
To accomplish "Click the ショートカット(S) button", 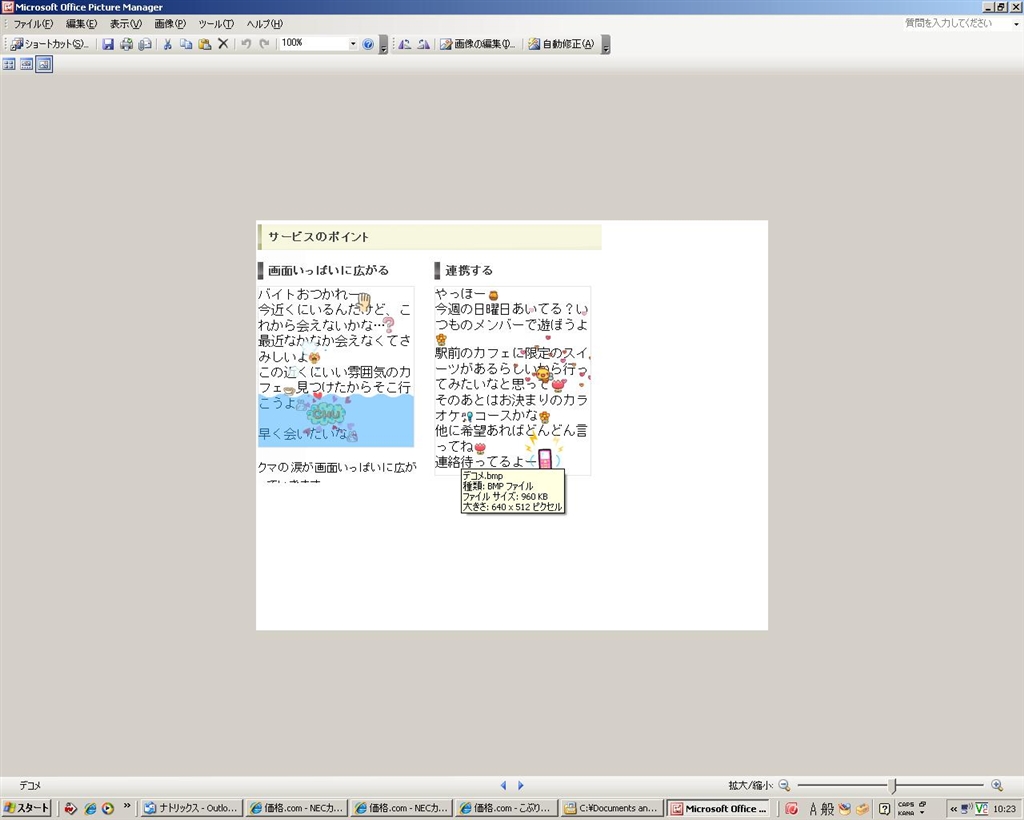I will click(50, 44).
